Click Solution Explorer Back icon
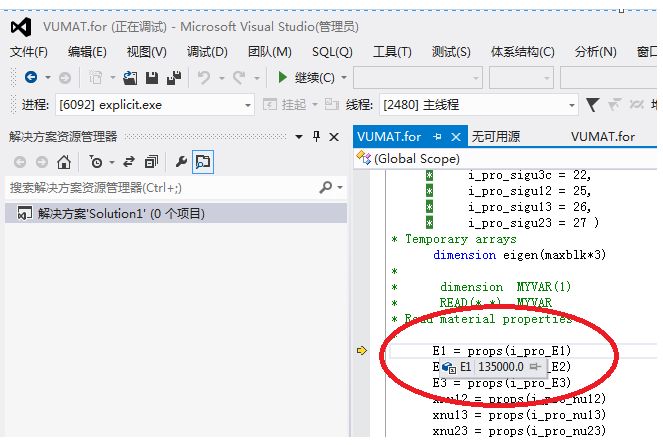The width and height of the screenshot is (663, 445). coord(20,162)
